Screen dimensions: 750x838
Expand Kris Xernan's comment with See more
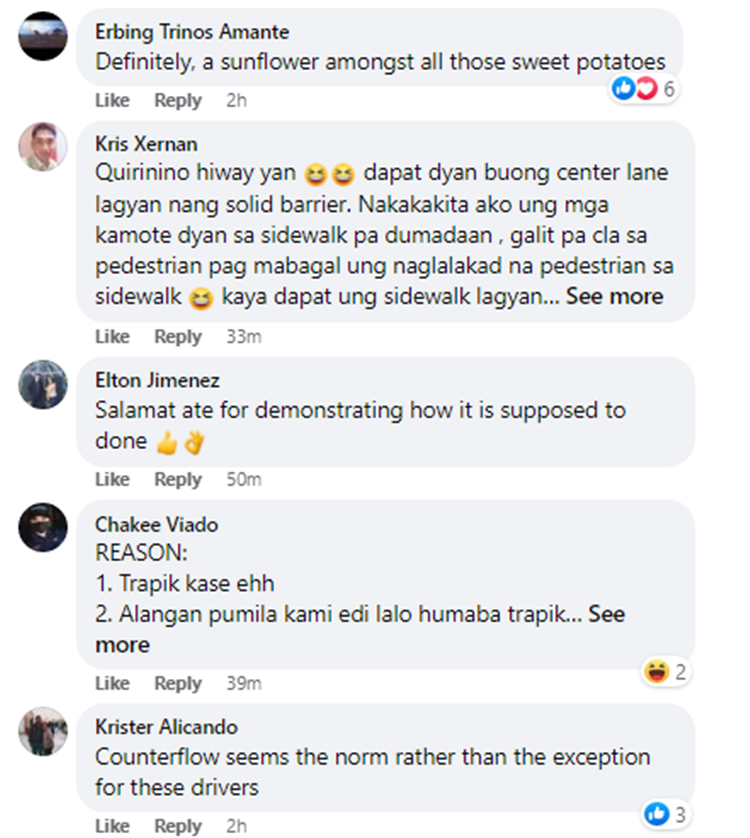pos(615,296)
